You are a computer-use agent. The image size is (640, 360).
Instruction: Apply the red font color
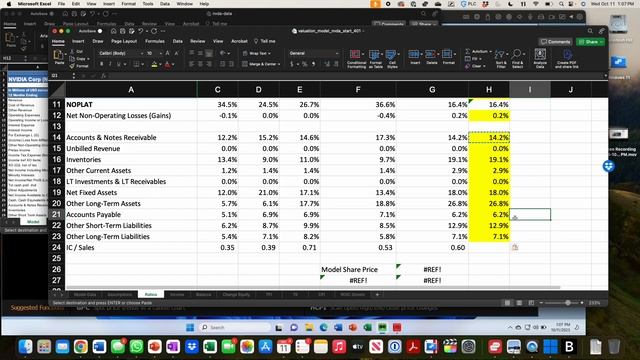[x=167, y=64]
